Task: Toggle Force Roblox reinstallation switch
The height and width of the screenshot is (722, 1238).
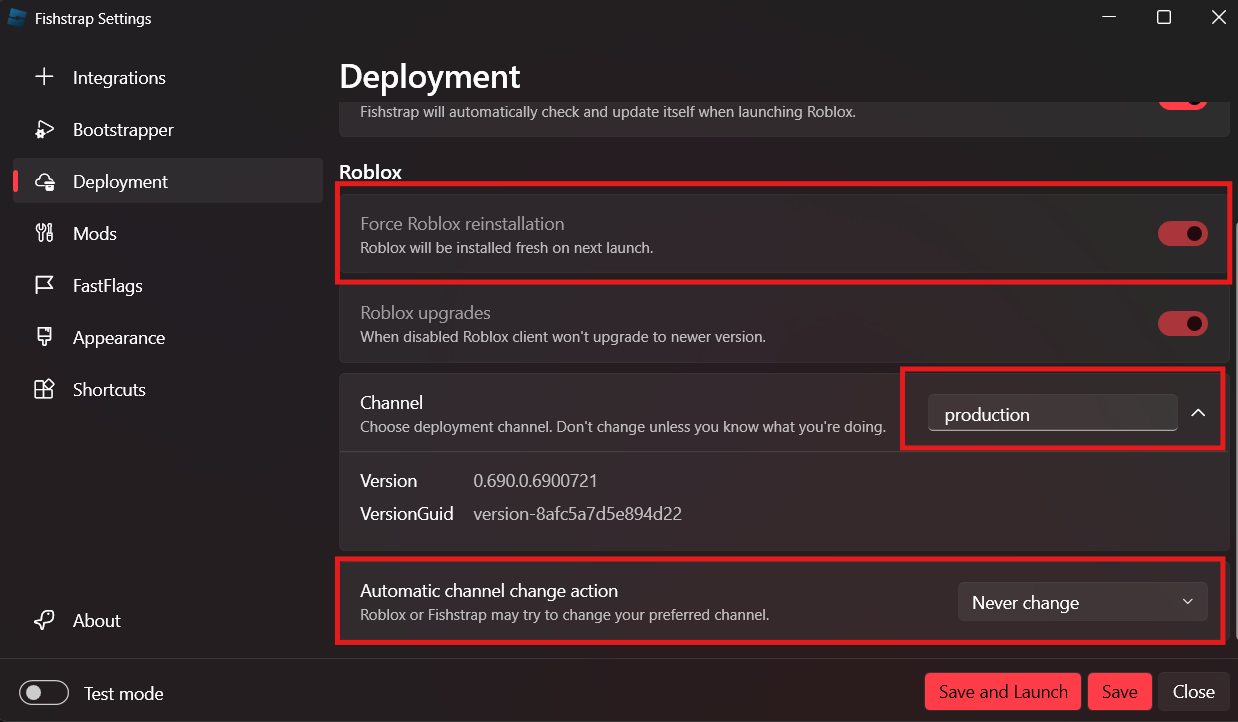Action: (1183, 233)
